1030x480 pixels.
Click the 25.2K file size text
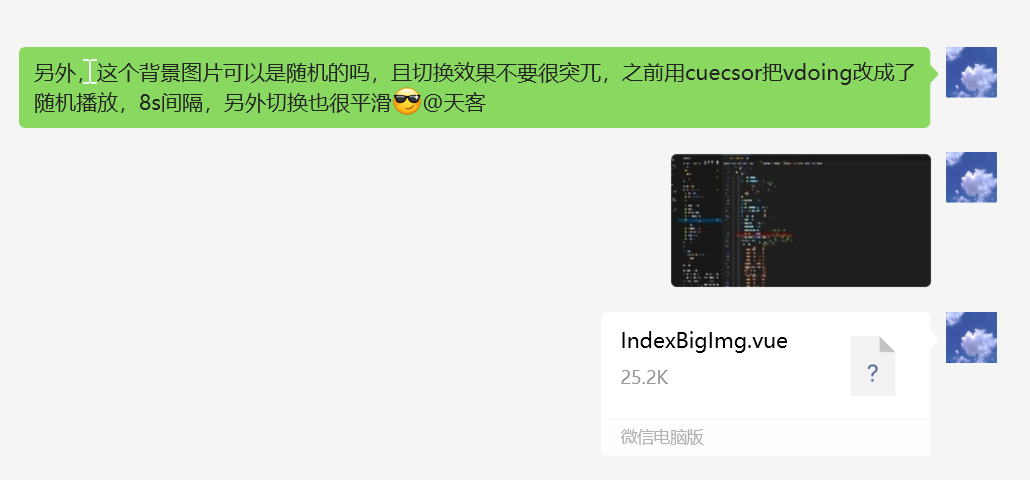644,378
